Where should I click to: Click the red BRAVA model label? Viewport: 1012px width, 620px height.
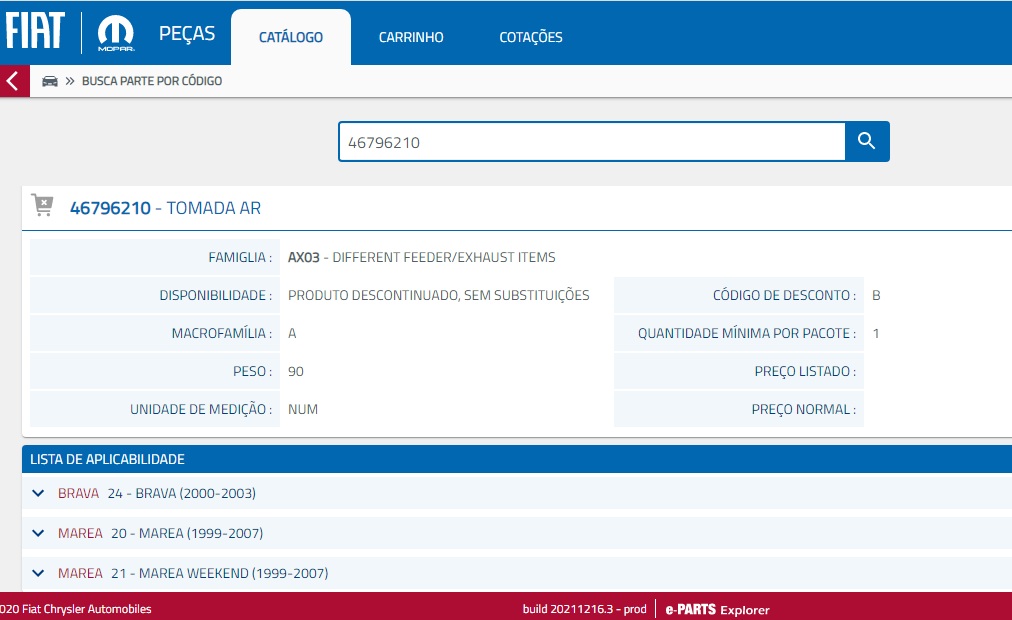tap(78, 493)
